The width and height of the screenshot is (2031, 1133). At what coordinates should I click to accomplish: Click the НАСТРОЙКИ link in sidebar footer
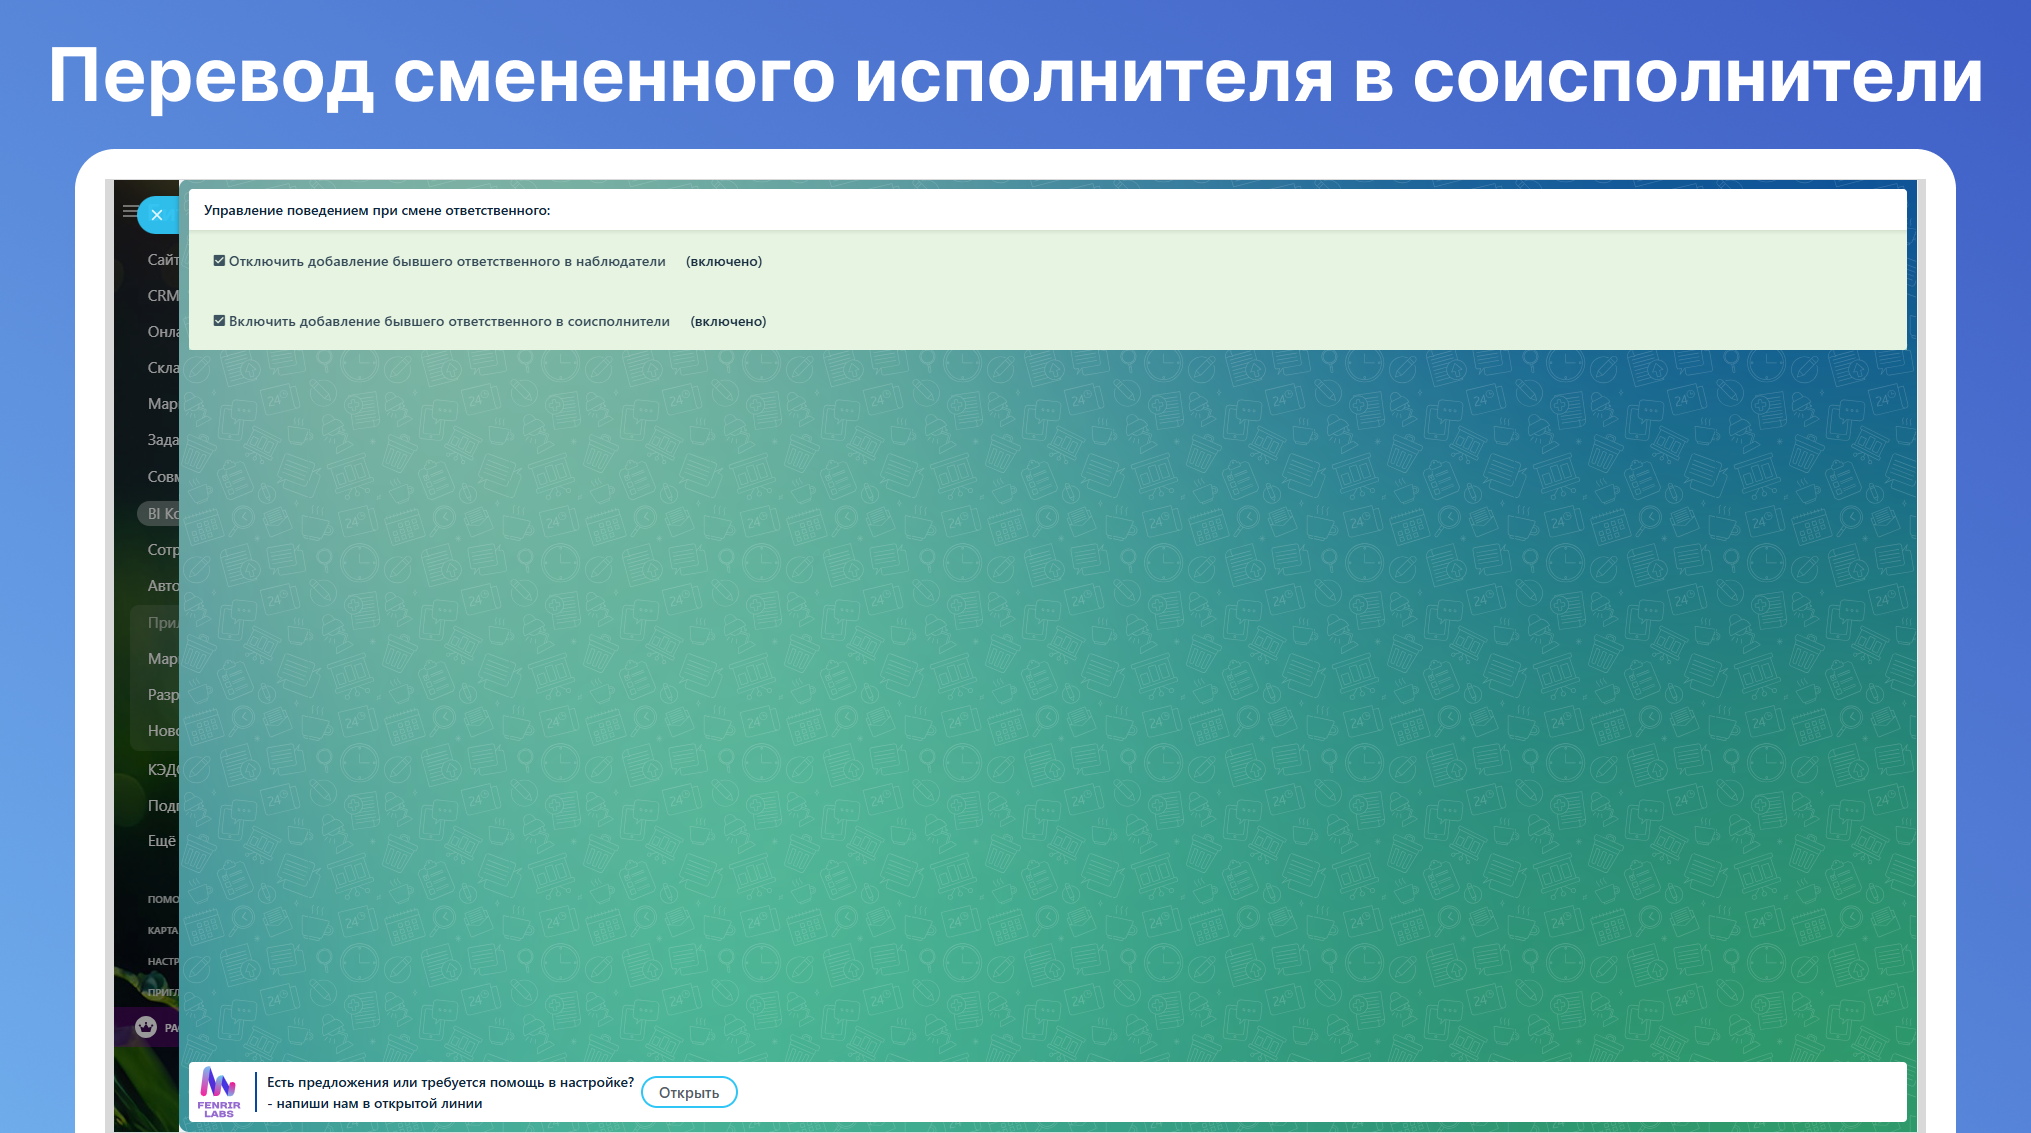(x=162, y=961)
